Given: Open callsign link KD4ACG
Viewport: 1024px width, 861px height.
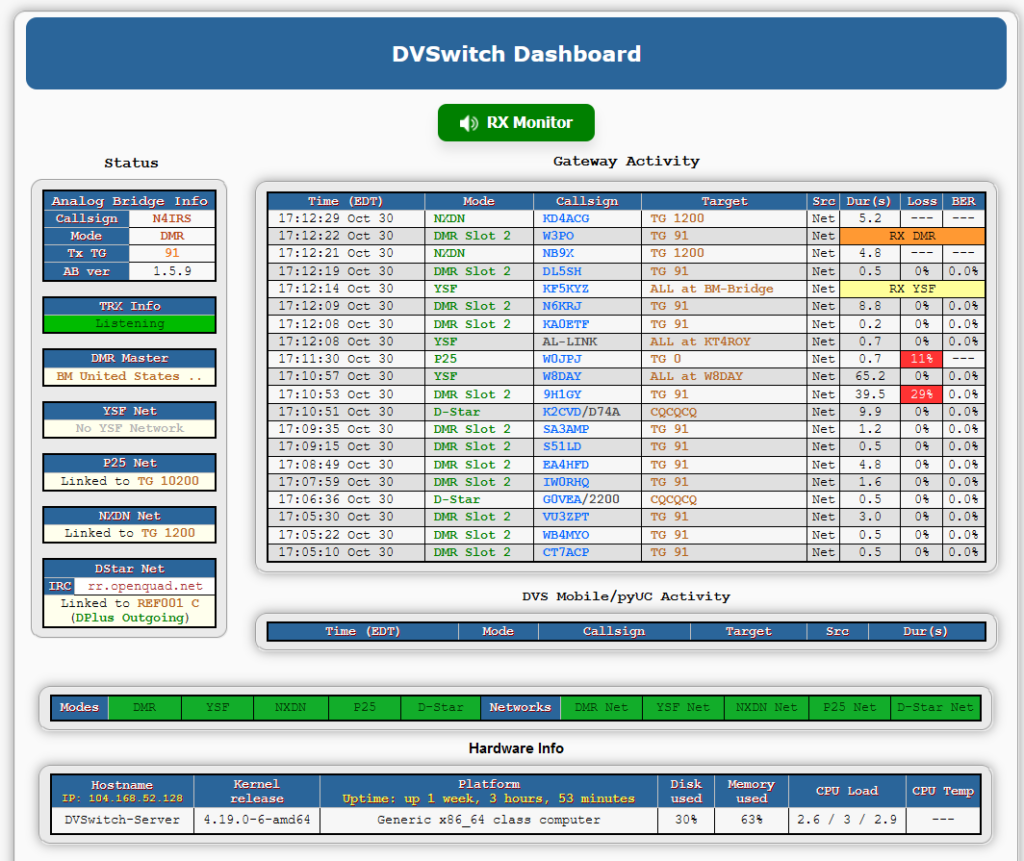Looking at the screenshot, I should [x=566, y=218].
